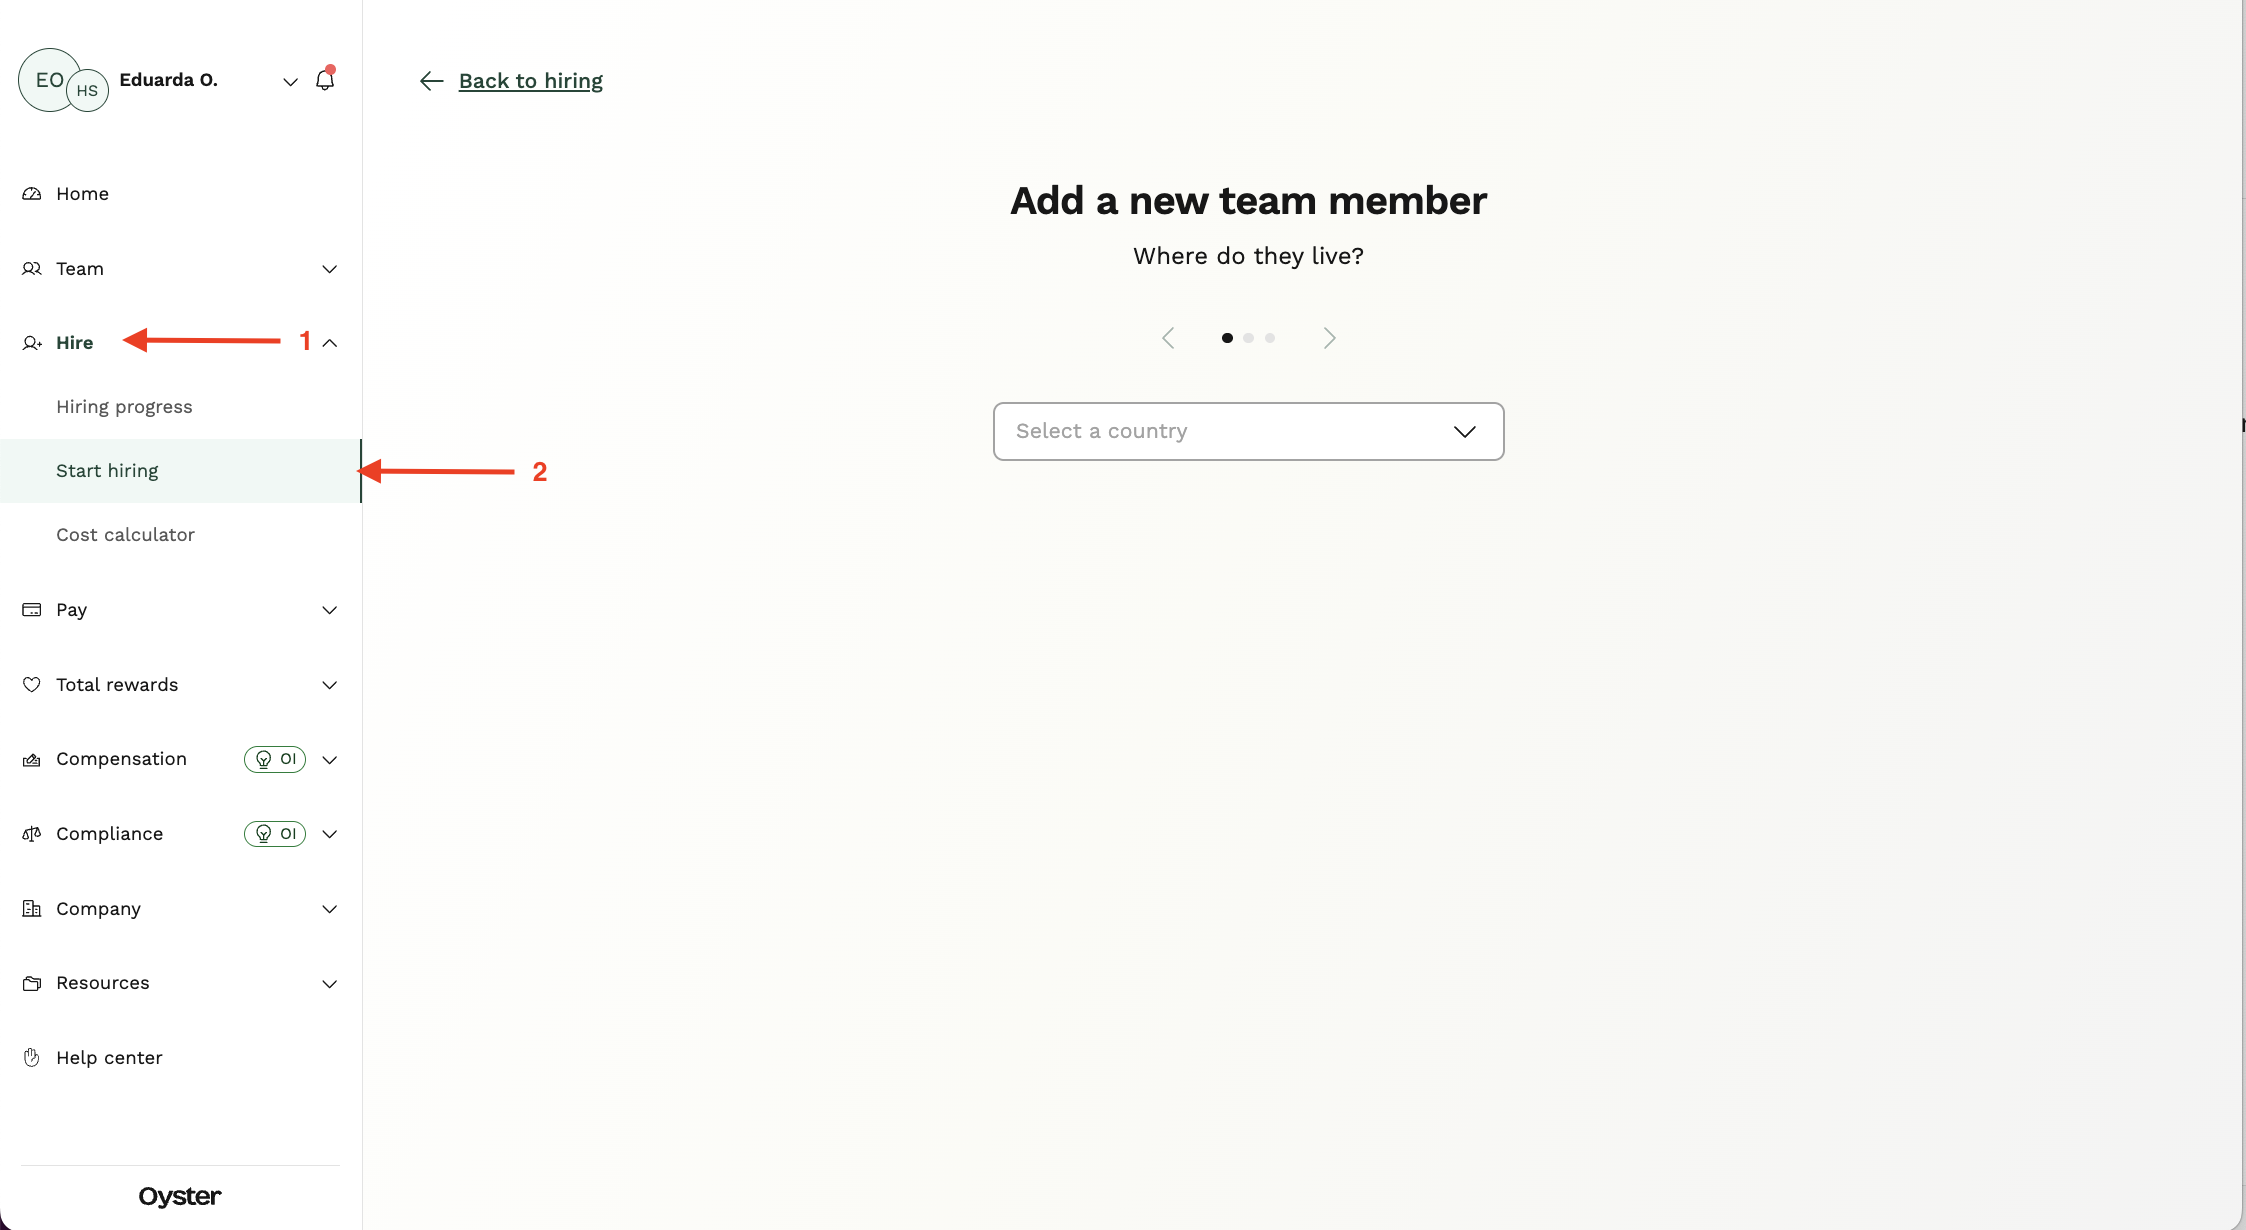This screenshot has height=1230, width=2246.
Task: Select the third carousel step dot
Action: [x=1270, y=338]
